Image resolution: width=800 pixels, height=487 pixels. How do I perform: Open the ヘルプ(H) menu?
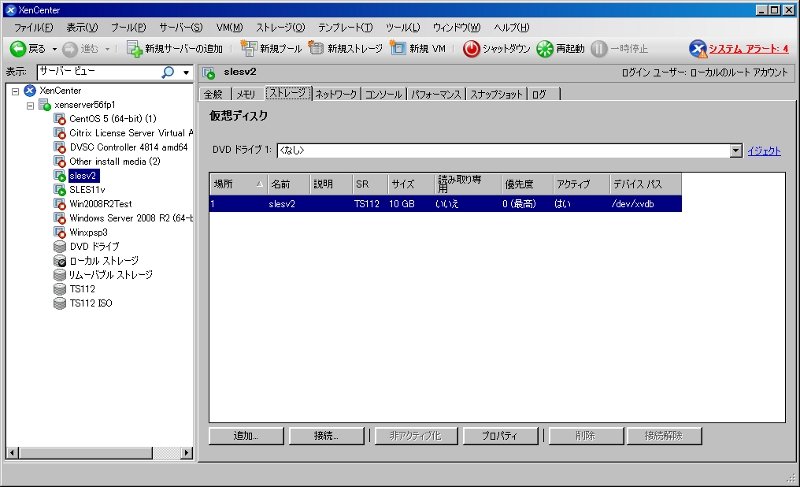click(511, 28)
